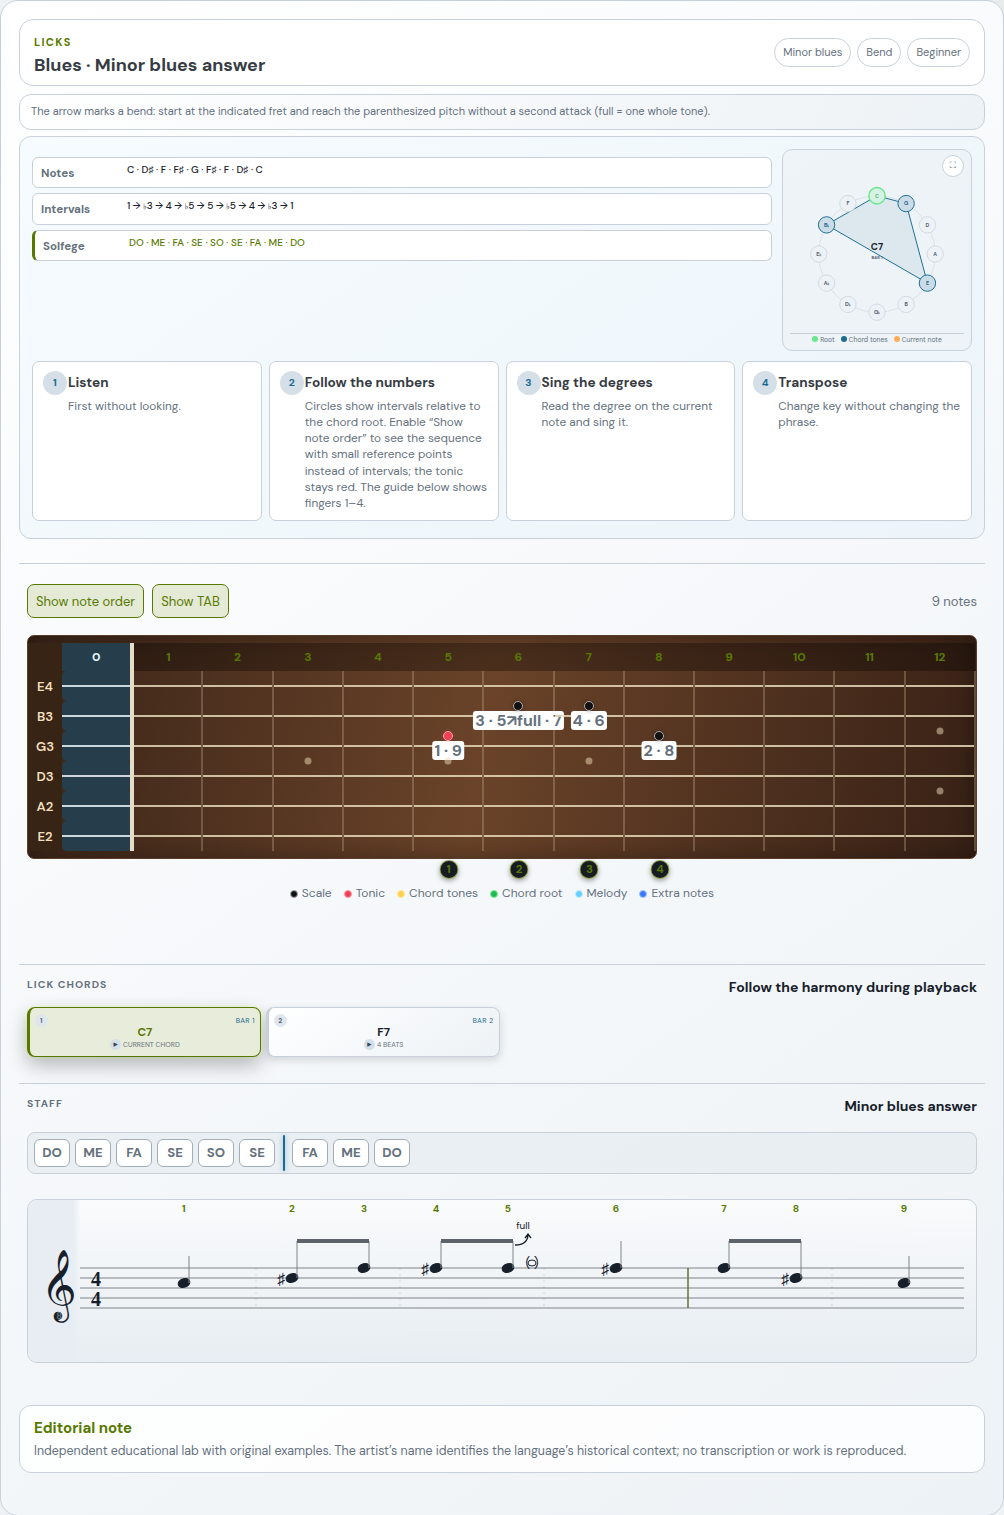1004x1515 pixels.
Task: Click finger guide circle 3 below the fretboard
Action: tap(589, 869)
